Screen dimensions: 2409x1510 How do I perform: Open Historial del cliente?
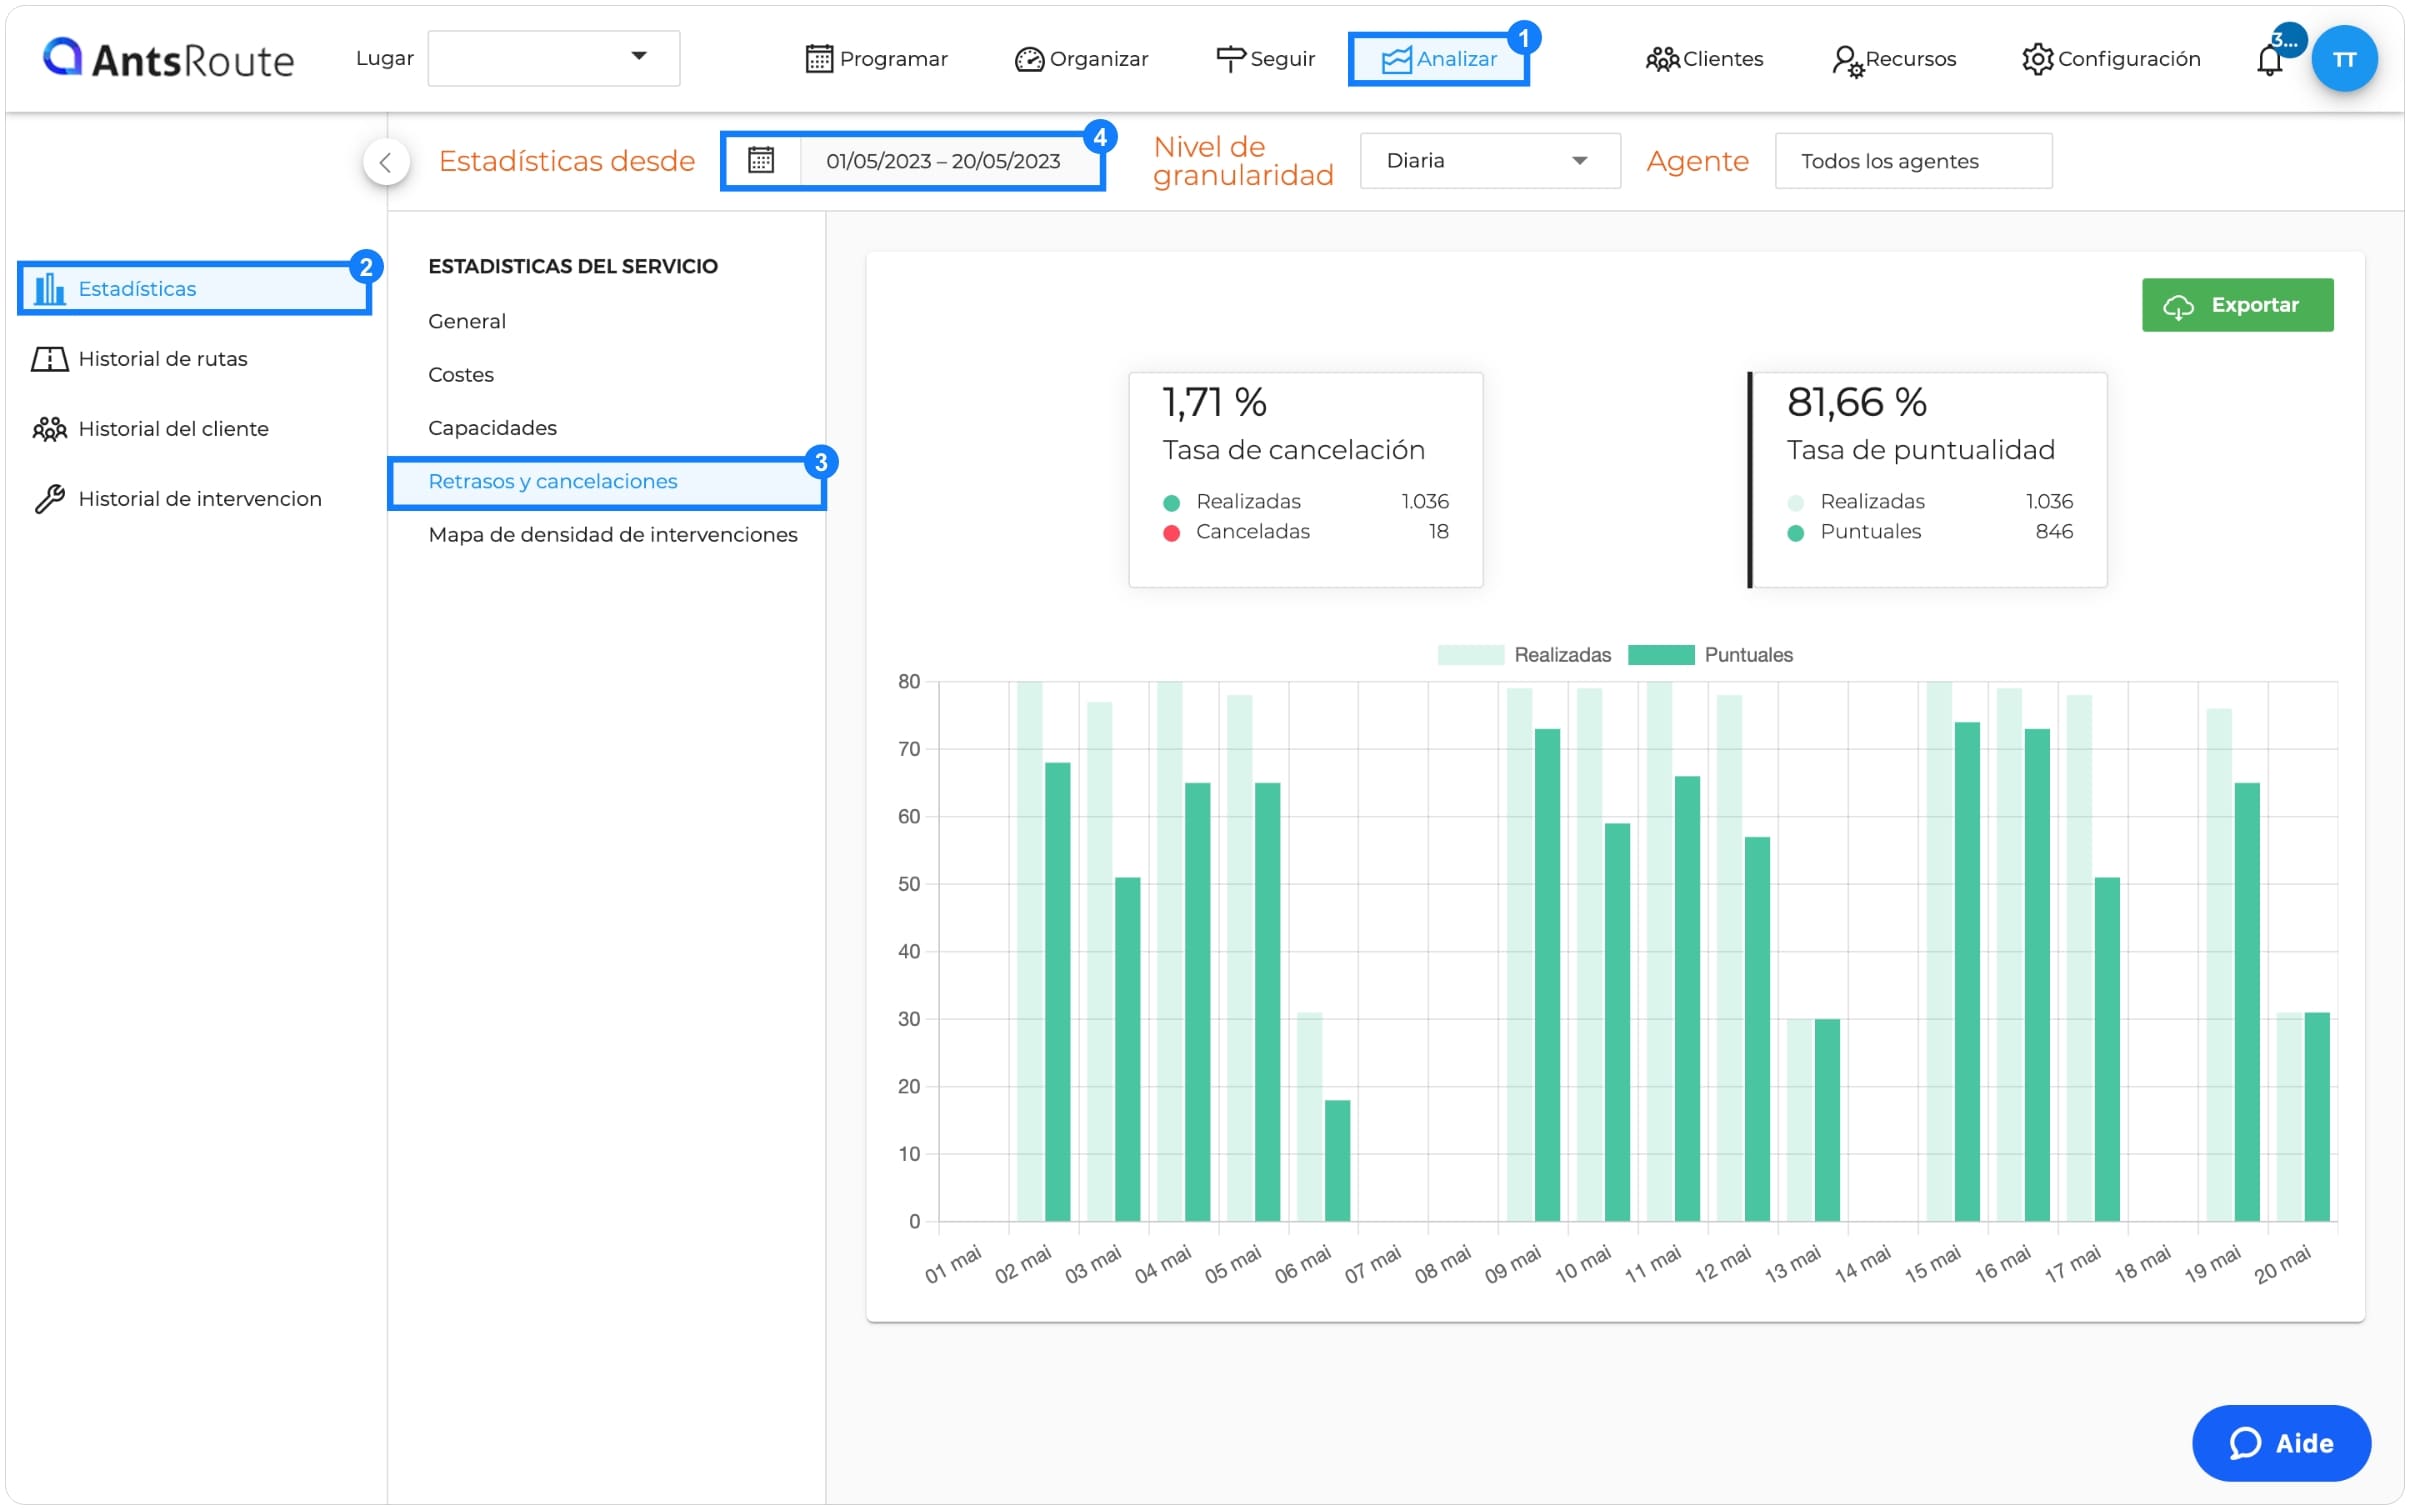point(150,429)
